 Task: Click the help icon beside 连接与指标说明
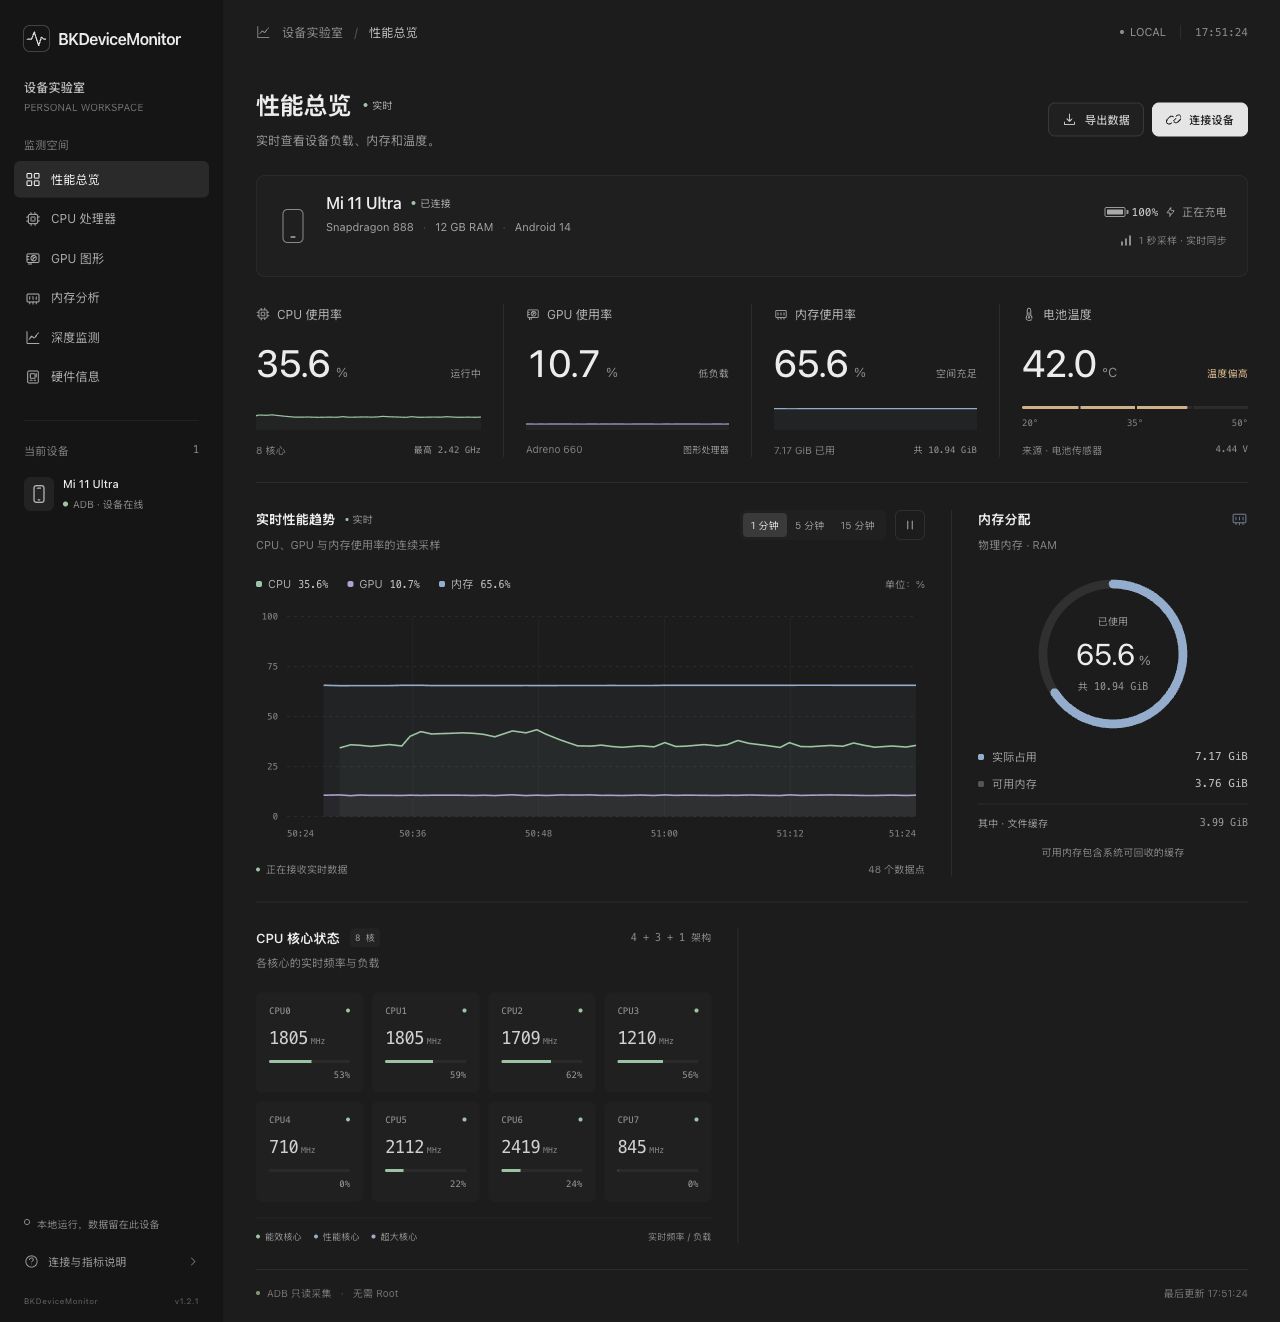pyautogui.click(x=31, y=1262)
